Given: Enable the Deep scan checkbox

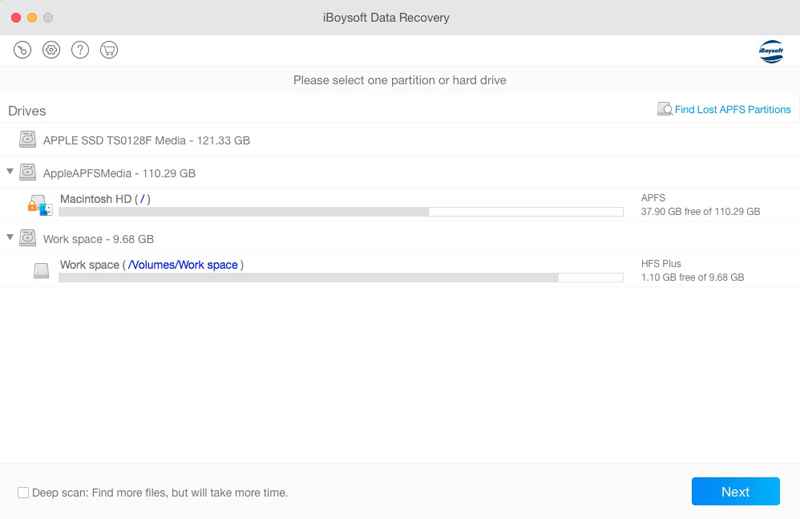Looking at the screenshot, I should (x=23, y=492).
